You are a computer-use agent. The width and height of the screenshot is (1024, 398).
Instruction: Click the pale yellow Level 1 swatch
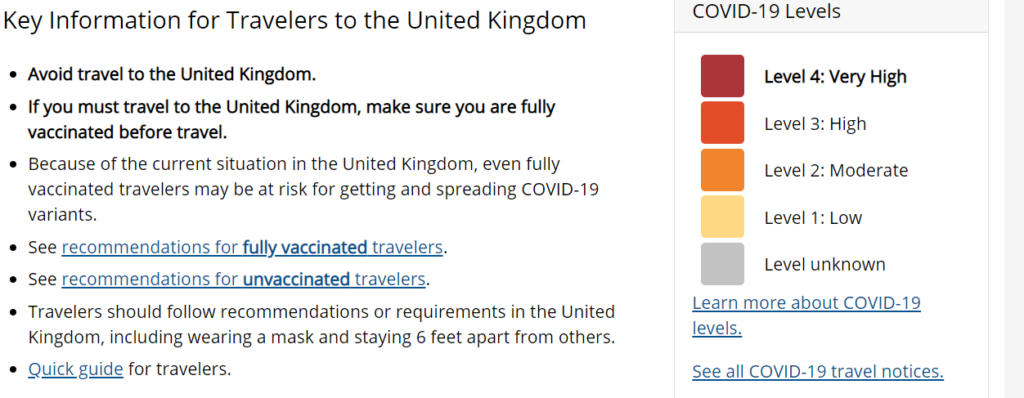(x=722, y=217)
